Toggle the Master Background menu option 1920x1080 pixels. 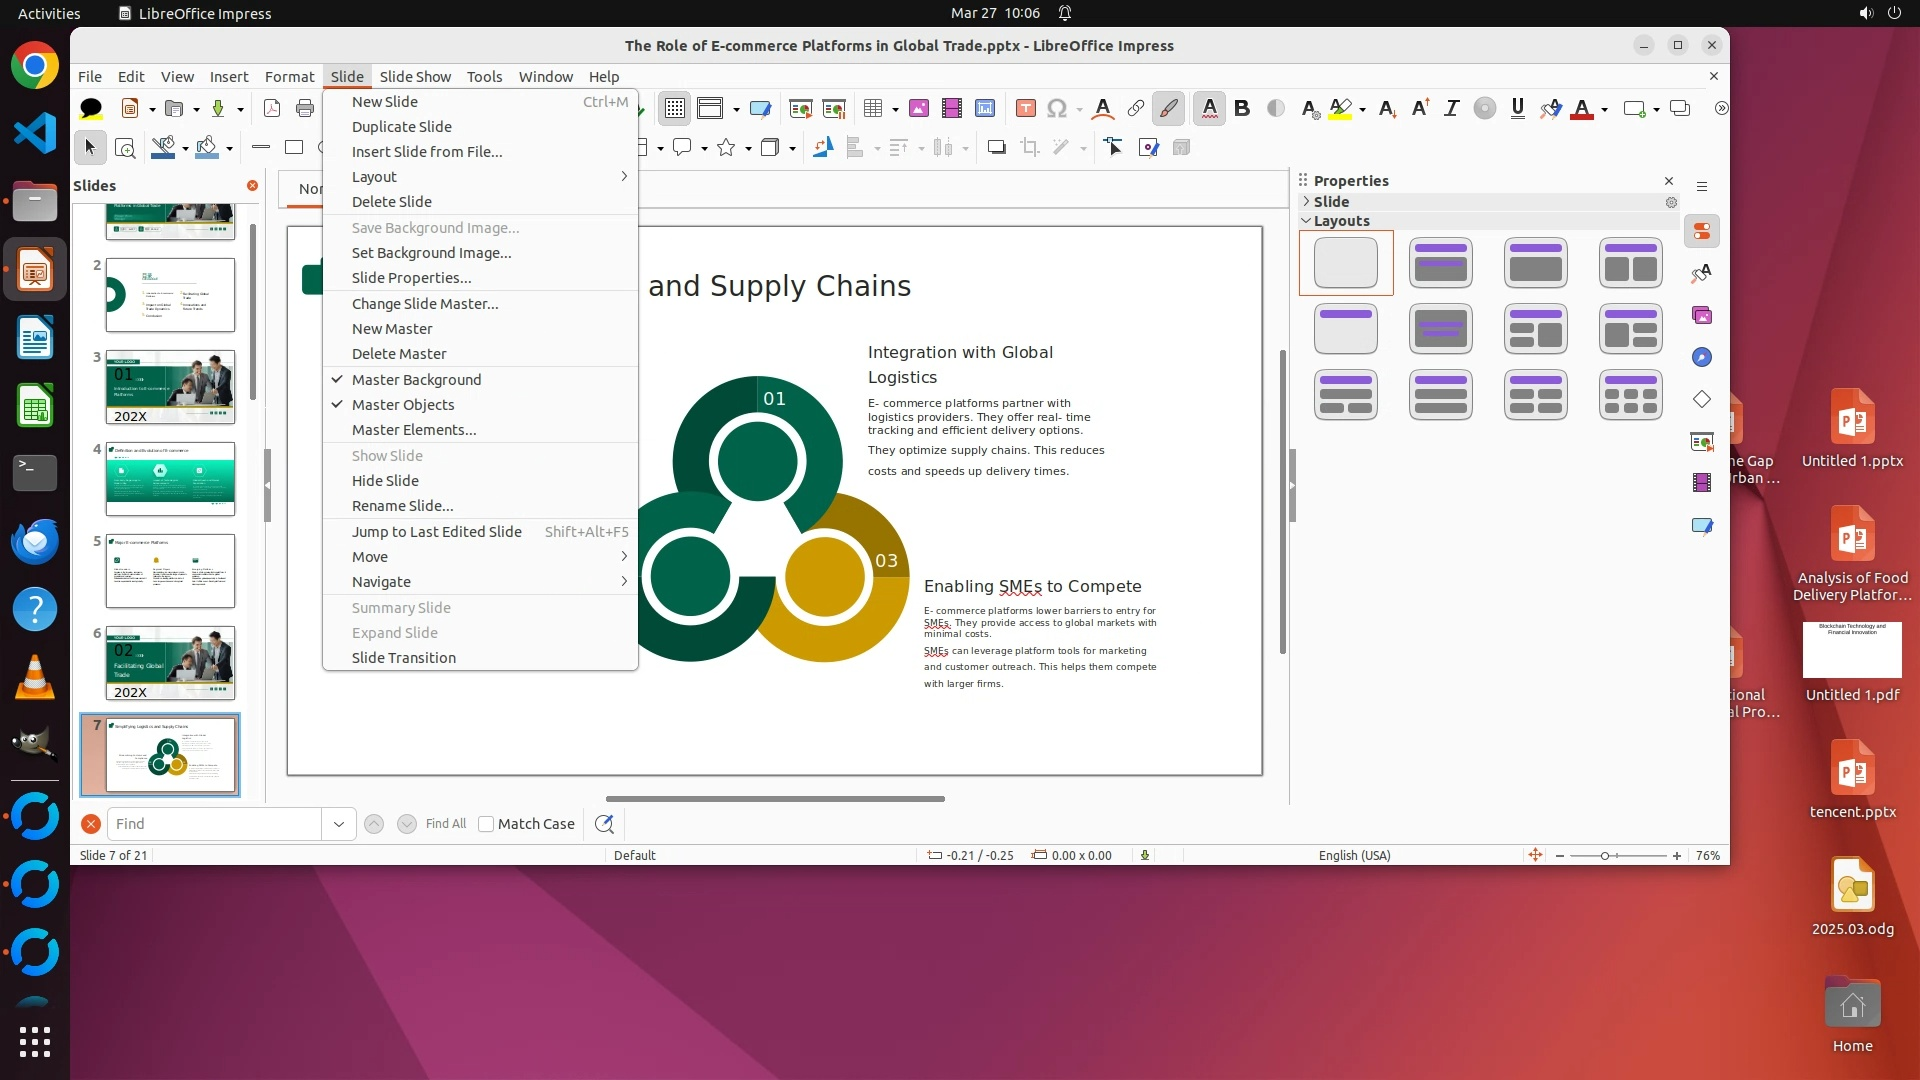416,380
